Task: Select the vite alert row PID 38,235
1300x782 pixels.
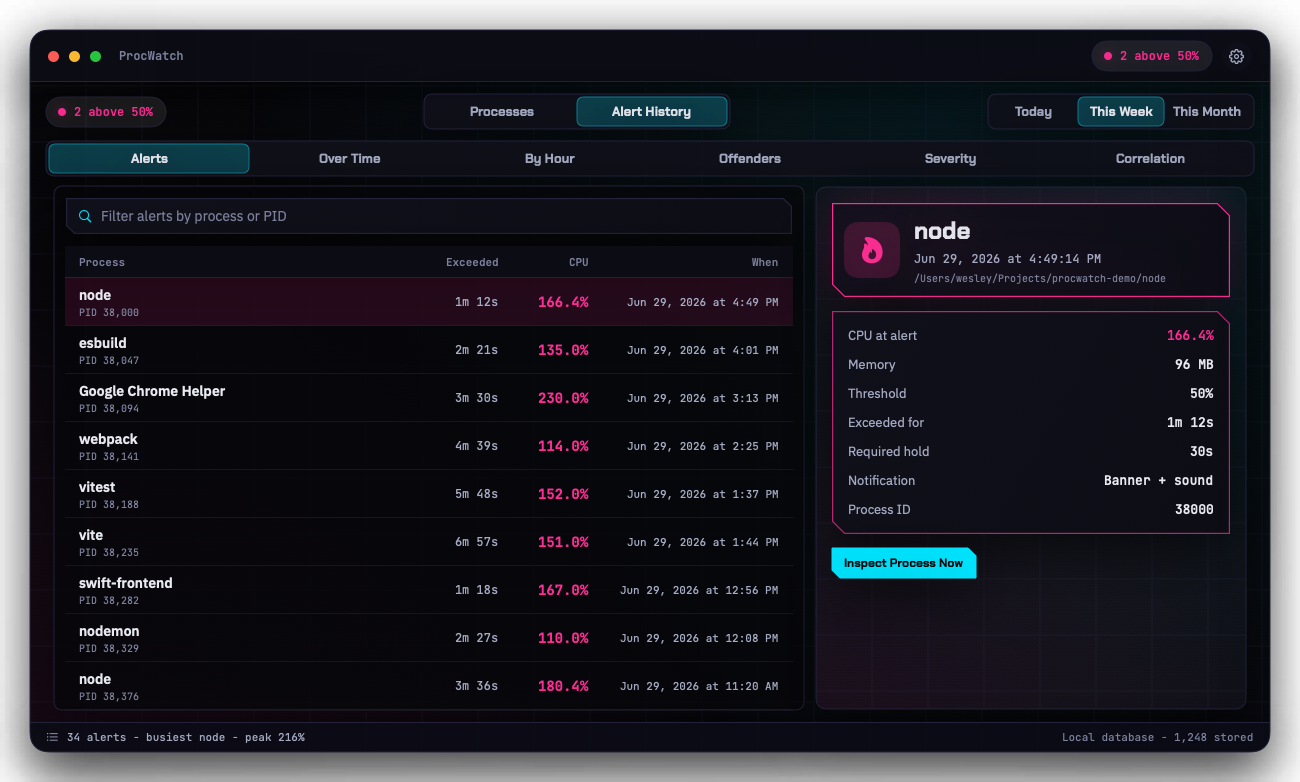Action: pyautogui.click(x=429, y=542)
